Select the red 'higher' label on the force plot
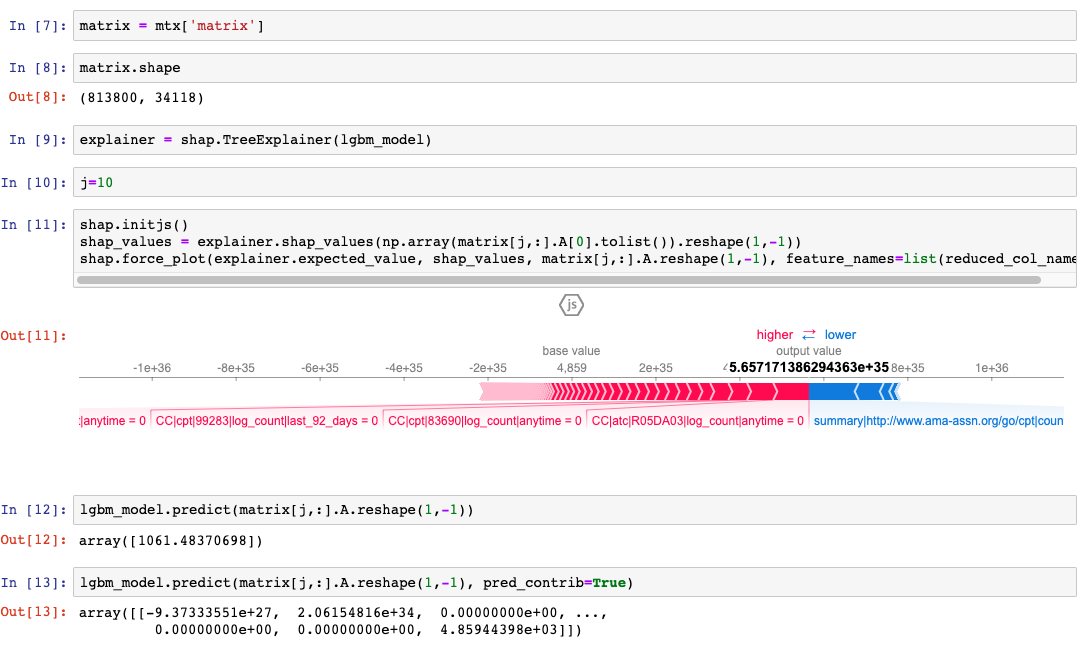Viewport: 1092px width, 651px height. point(775,335)
